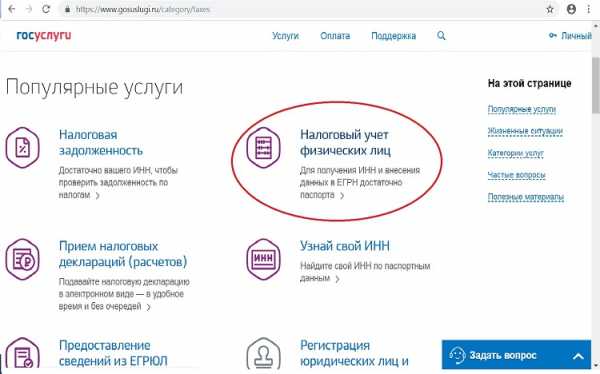Click the chevron after the word паспорта

(342, 196)
